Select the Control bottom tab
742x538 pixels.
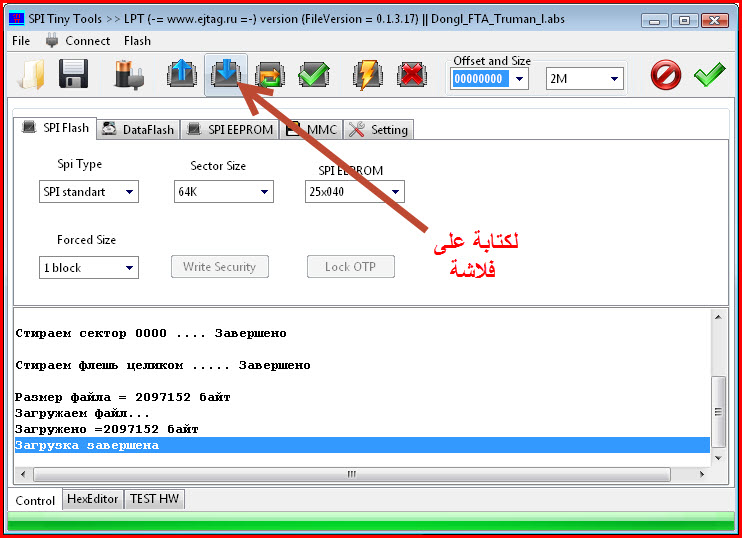pyautogui.click(x=35, y=500)
